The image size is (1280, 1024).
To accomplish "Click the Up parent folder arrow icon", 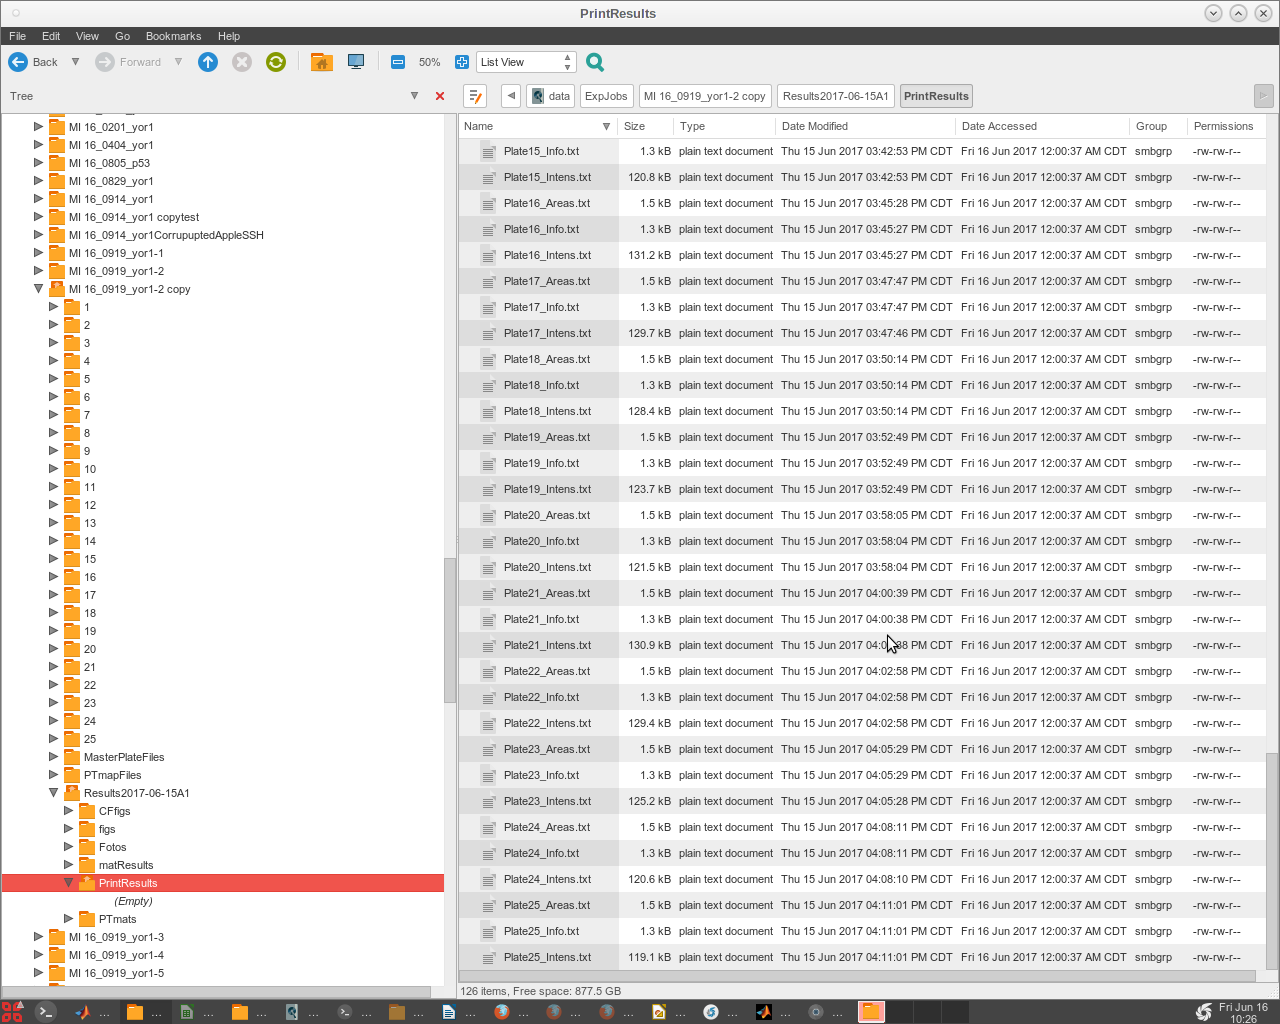I will pos(208,62).
